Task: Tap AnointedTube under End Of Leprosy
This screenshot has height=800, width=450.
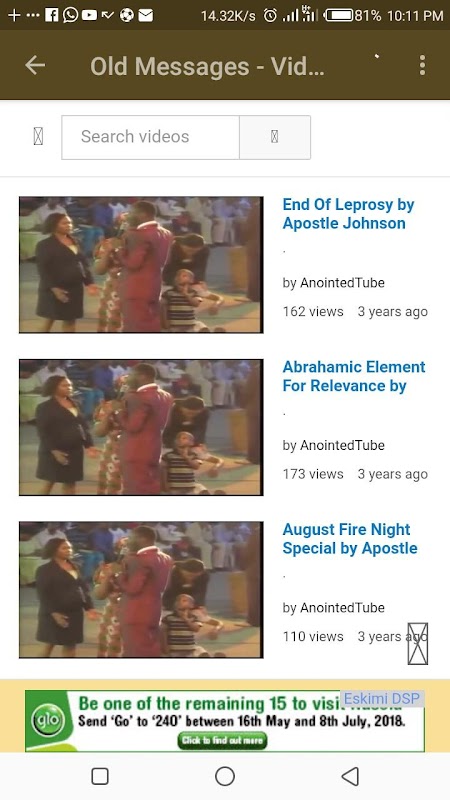Action: 342,283
